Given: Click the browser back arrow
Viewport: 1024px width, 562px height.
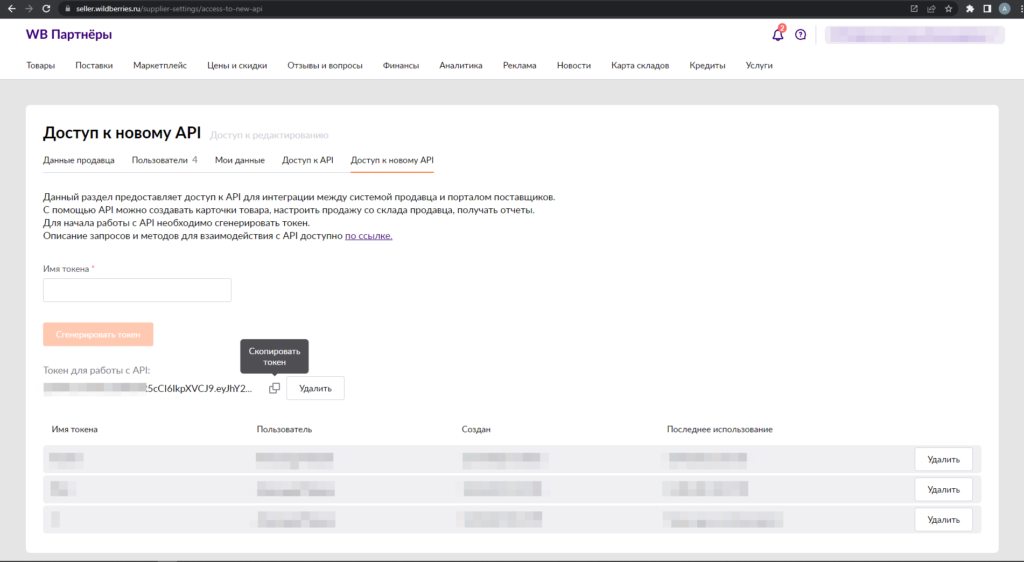Looking at the screenshot, I should pos(11,8).
